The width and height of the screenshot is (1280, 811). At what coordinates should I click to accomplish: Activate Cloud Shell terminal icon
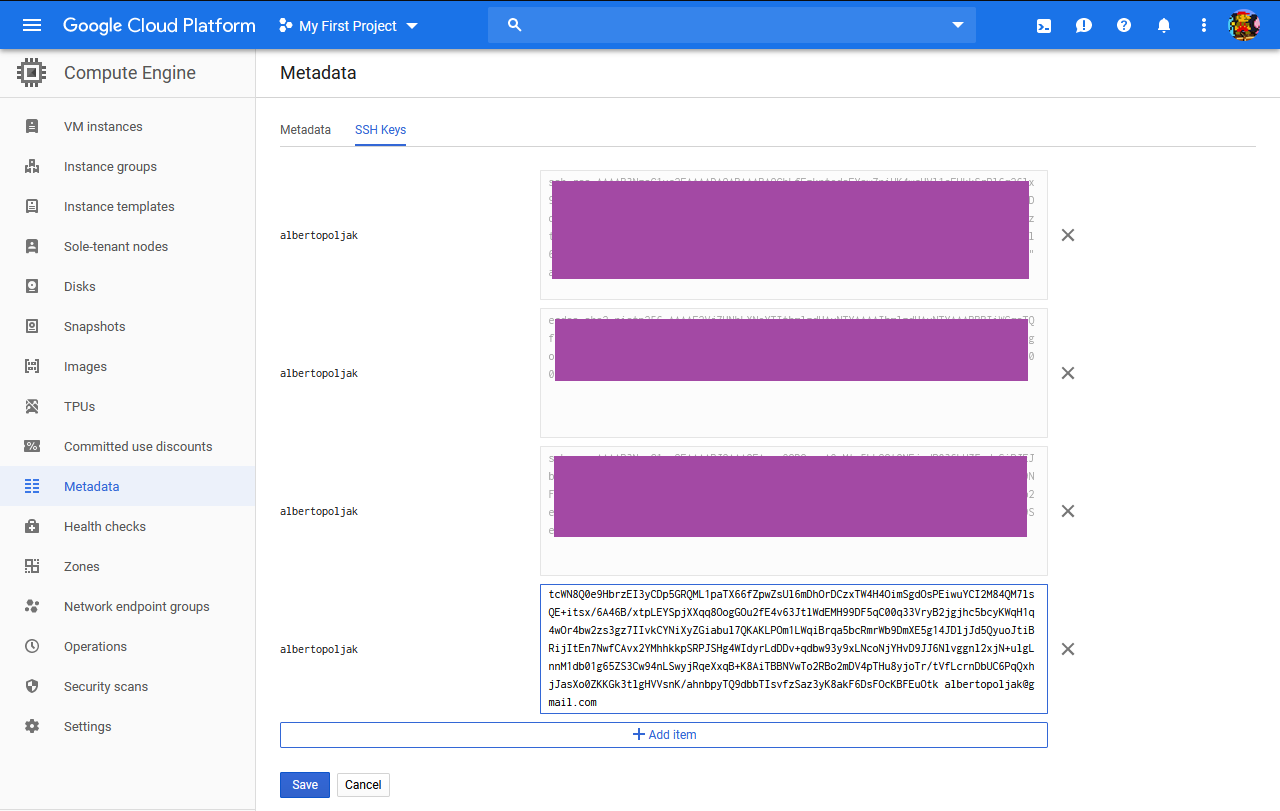tap(1044, 26)
